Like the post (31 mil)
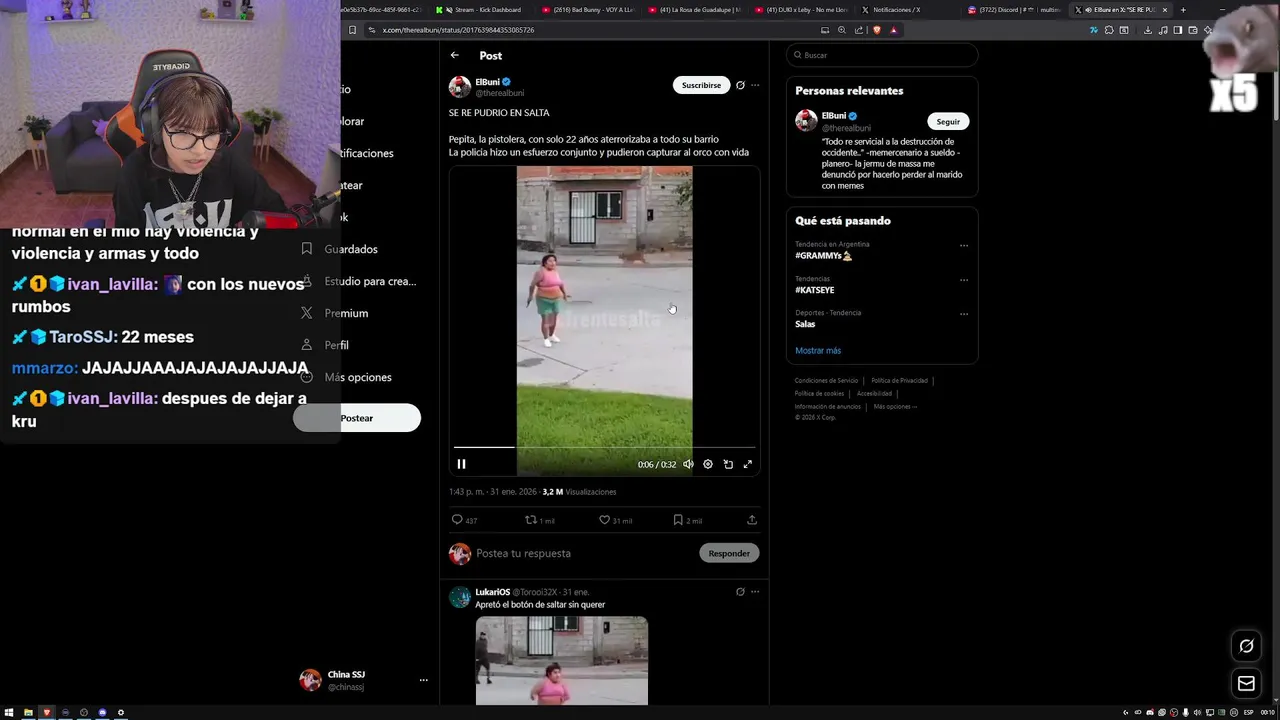 pyautogui.click(x=615, y=520)
